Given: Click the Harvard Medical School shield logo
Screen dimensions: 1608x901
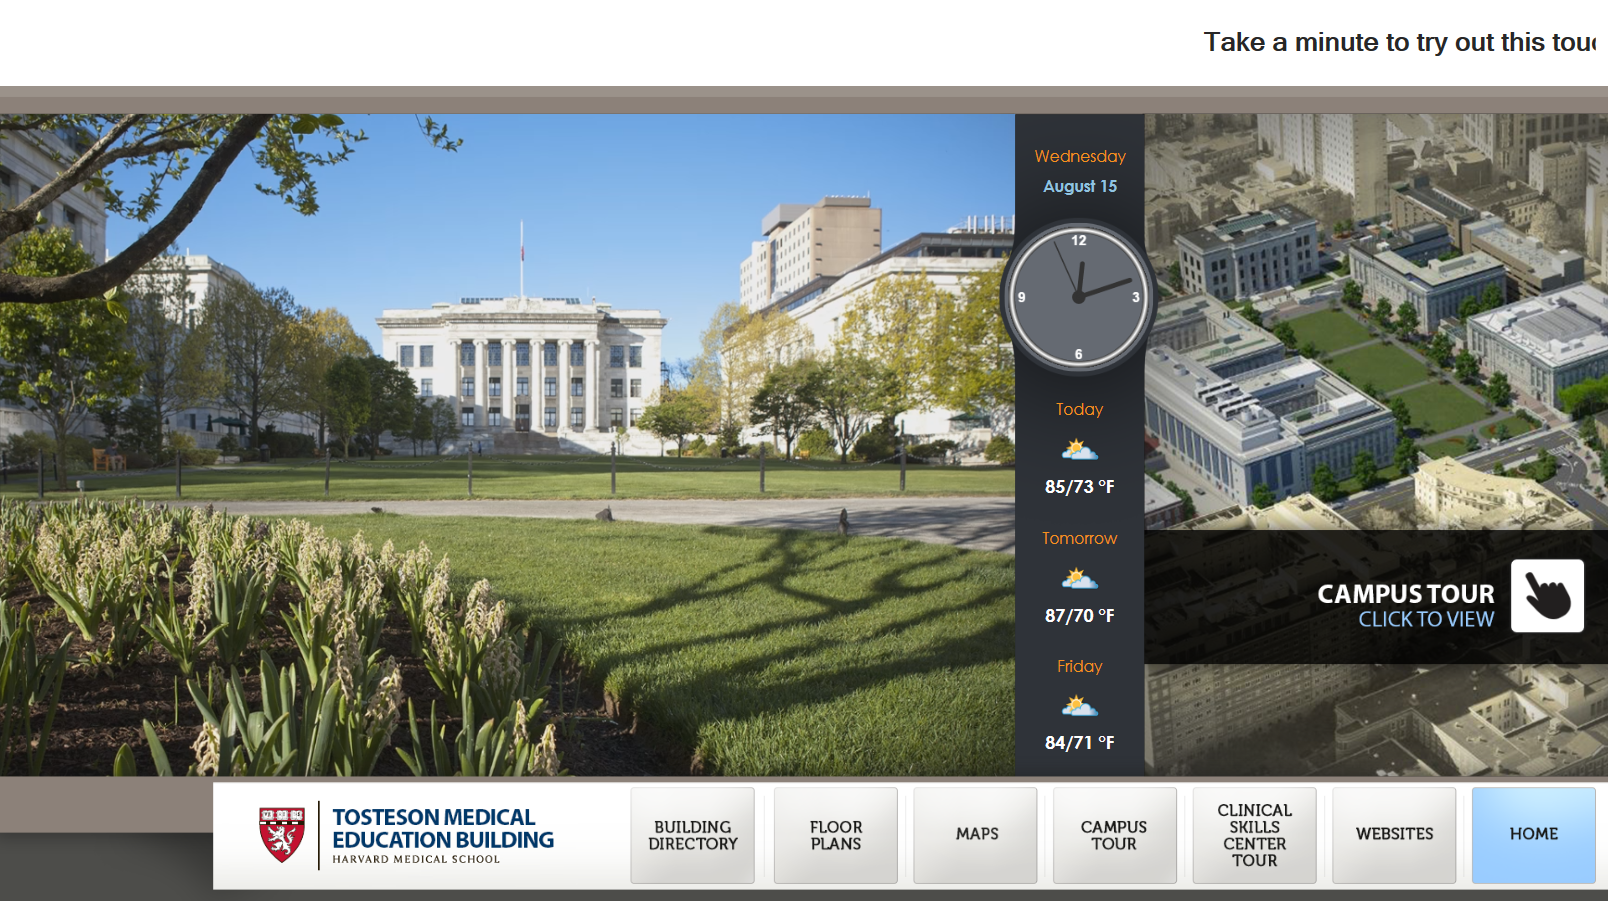Looking at the screenshot, I should click(282, 834).
